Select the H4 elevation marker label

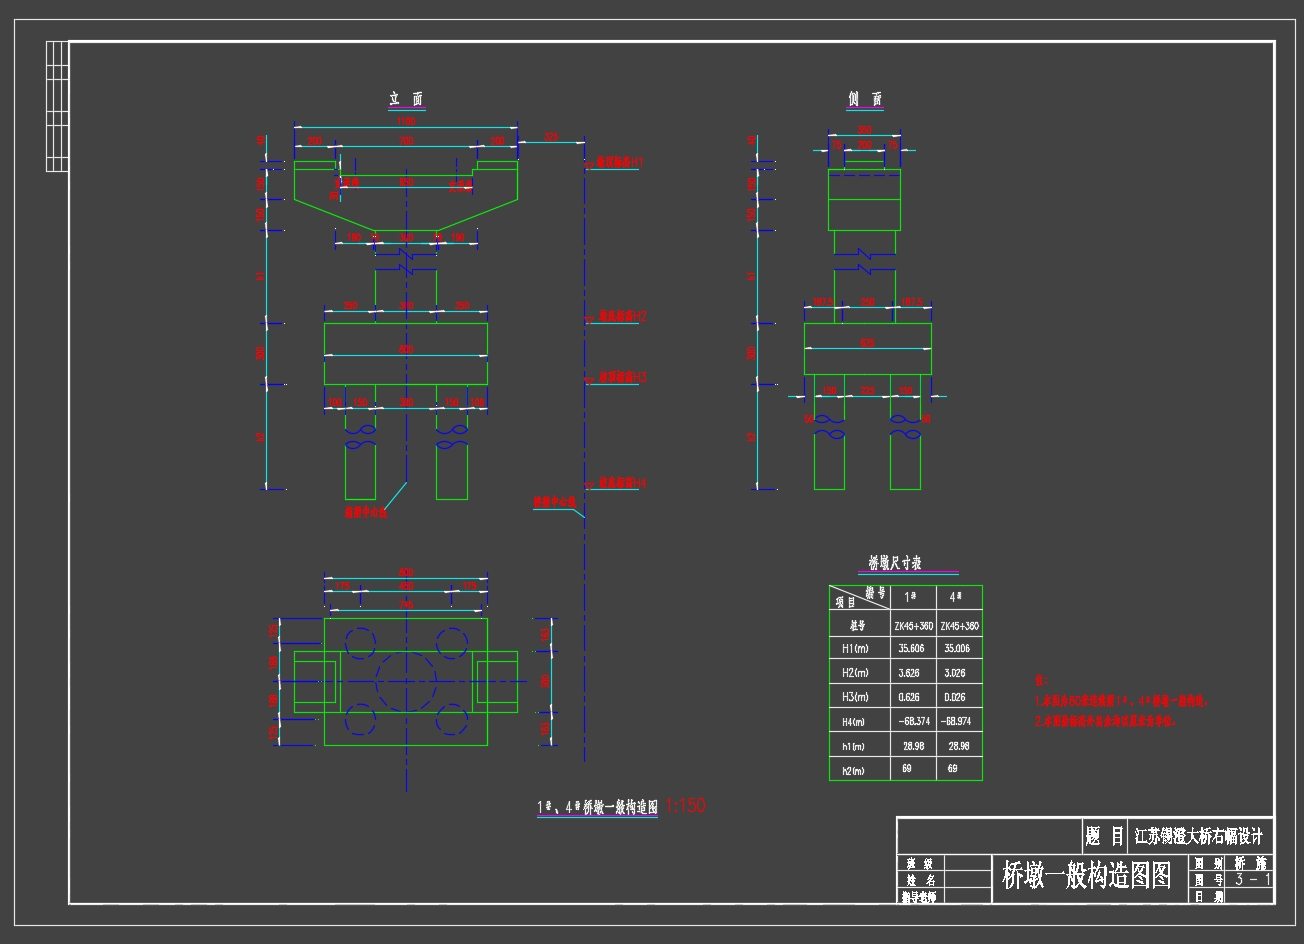coord(622,483)
